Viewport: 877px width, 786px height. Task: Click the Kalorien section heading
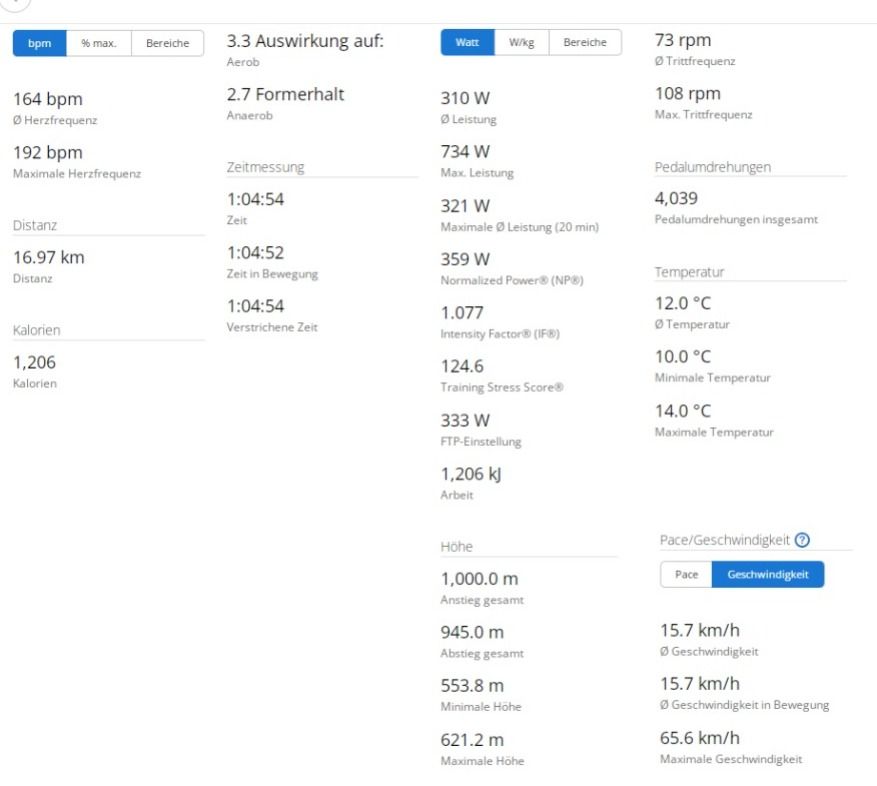(38, 330)
